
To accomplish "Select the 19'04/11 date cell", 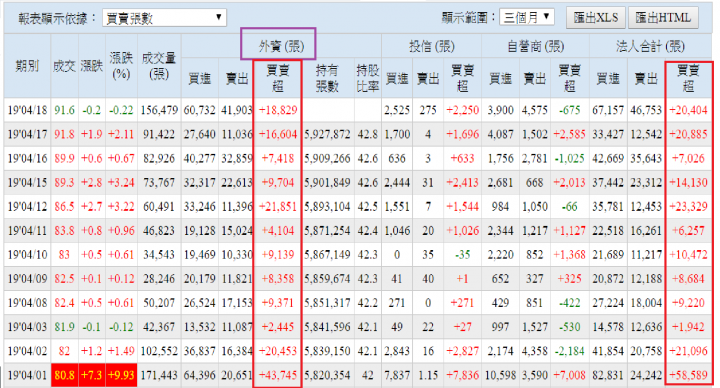I will tap(27, 231).
